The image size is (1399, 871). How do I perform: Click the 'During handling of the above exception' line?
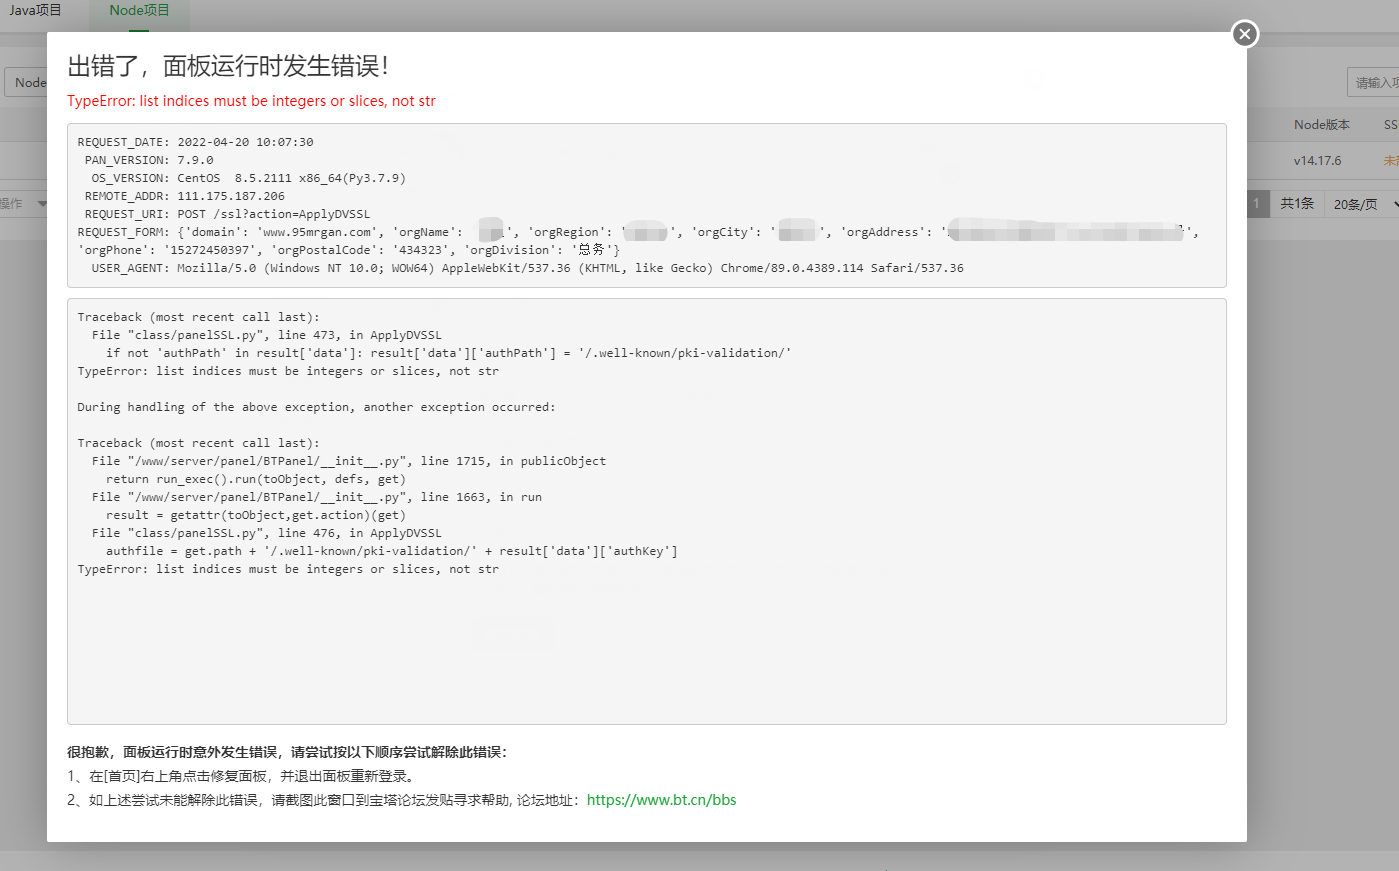316,407
